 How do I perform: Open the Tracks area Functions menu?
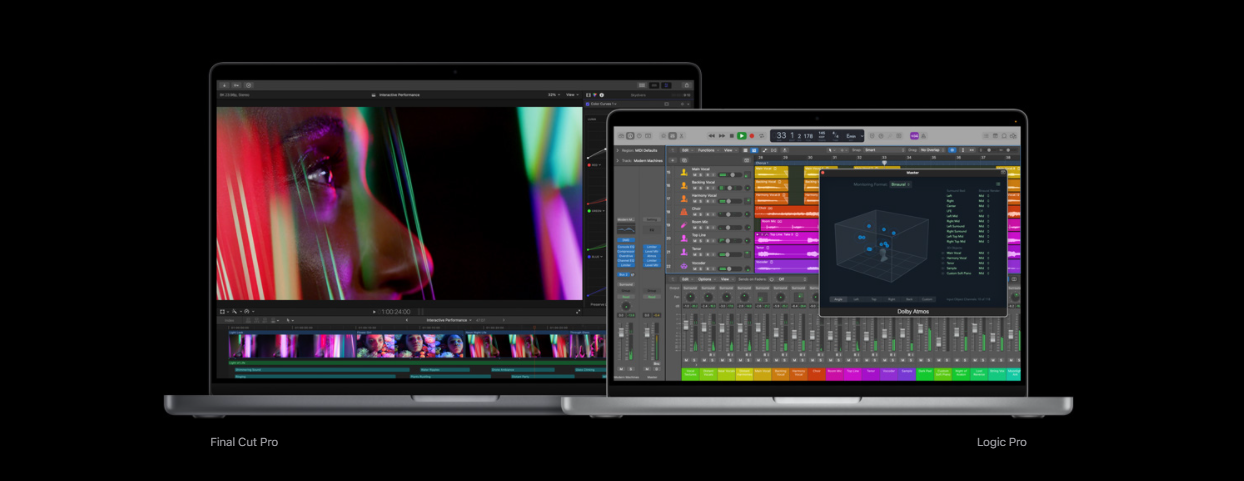707,150
